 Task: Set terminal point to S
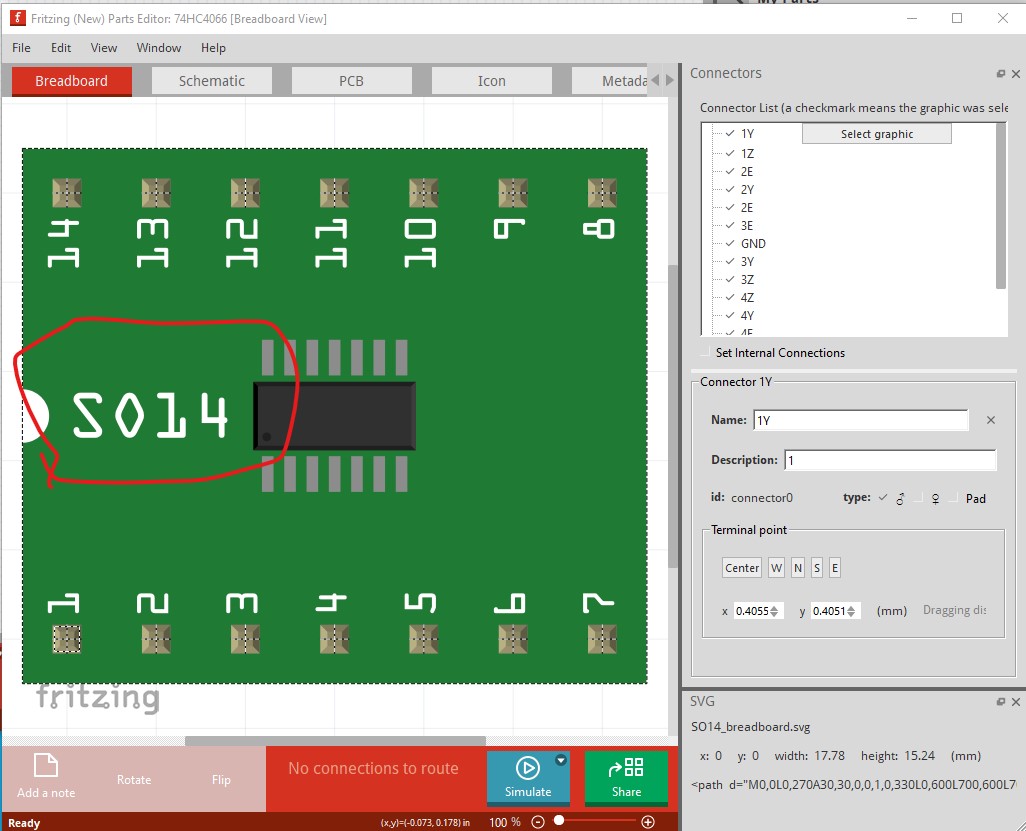817,568
